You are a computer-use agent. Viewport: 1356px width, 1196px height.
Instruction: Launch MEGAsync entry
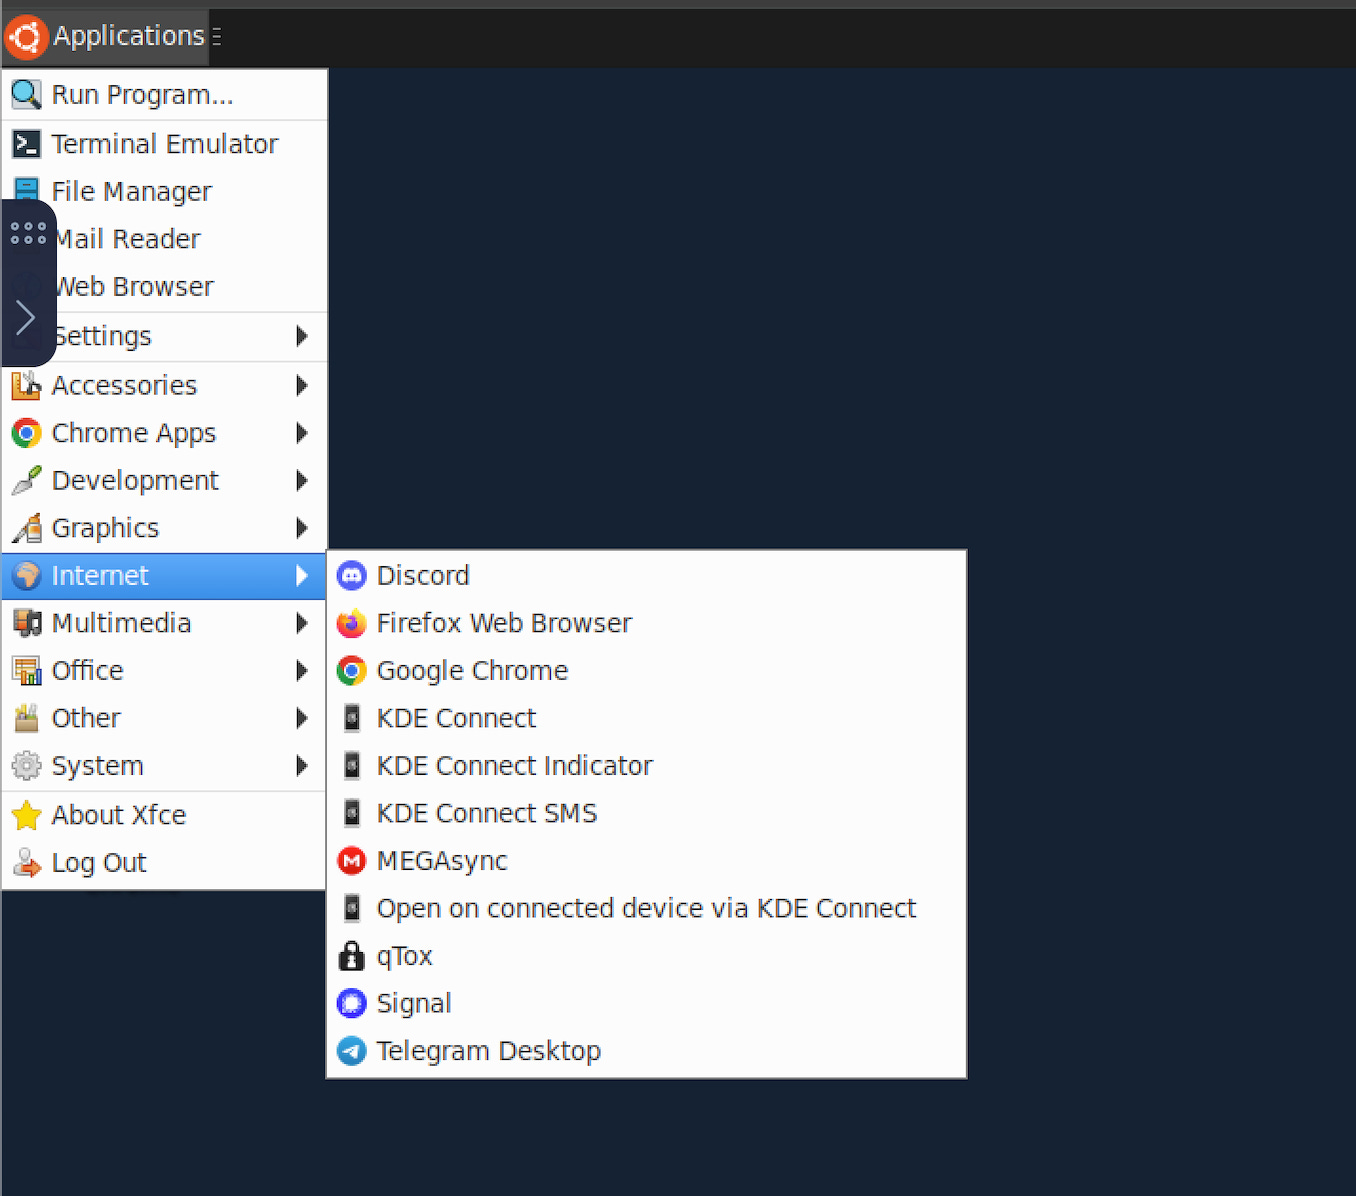[x=646, y=861]
